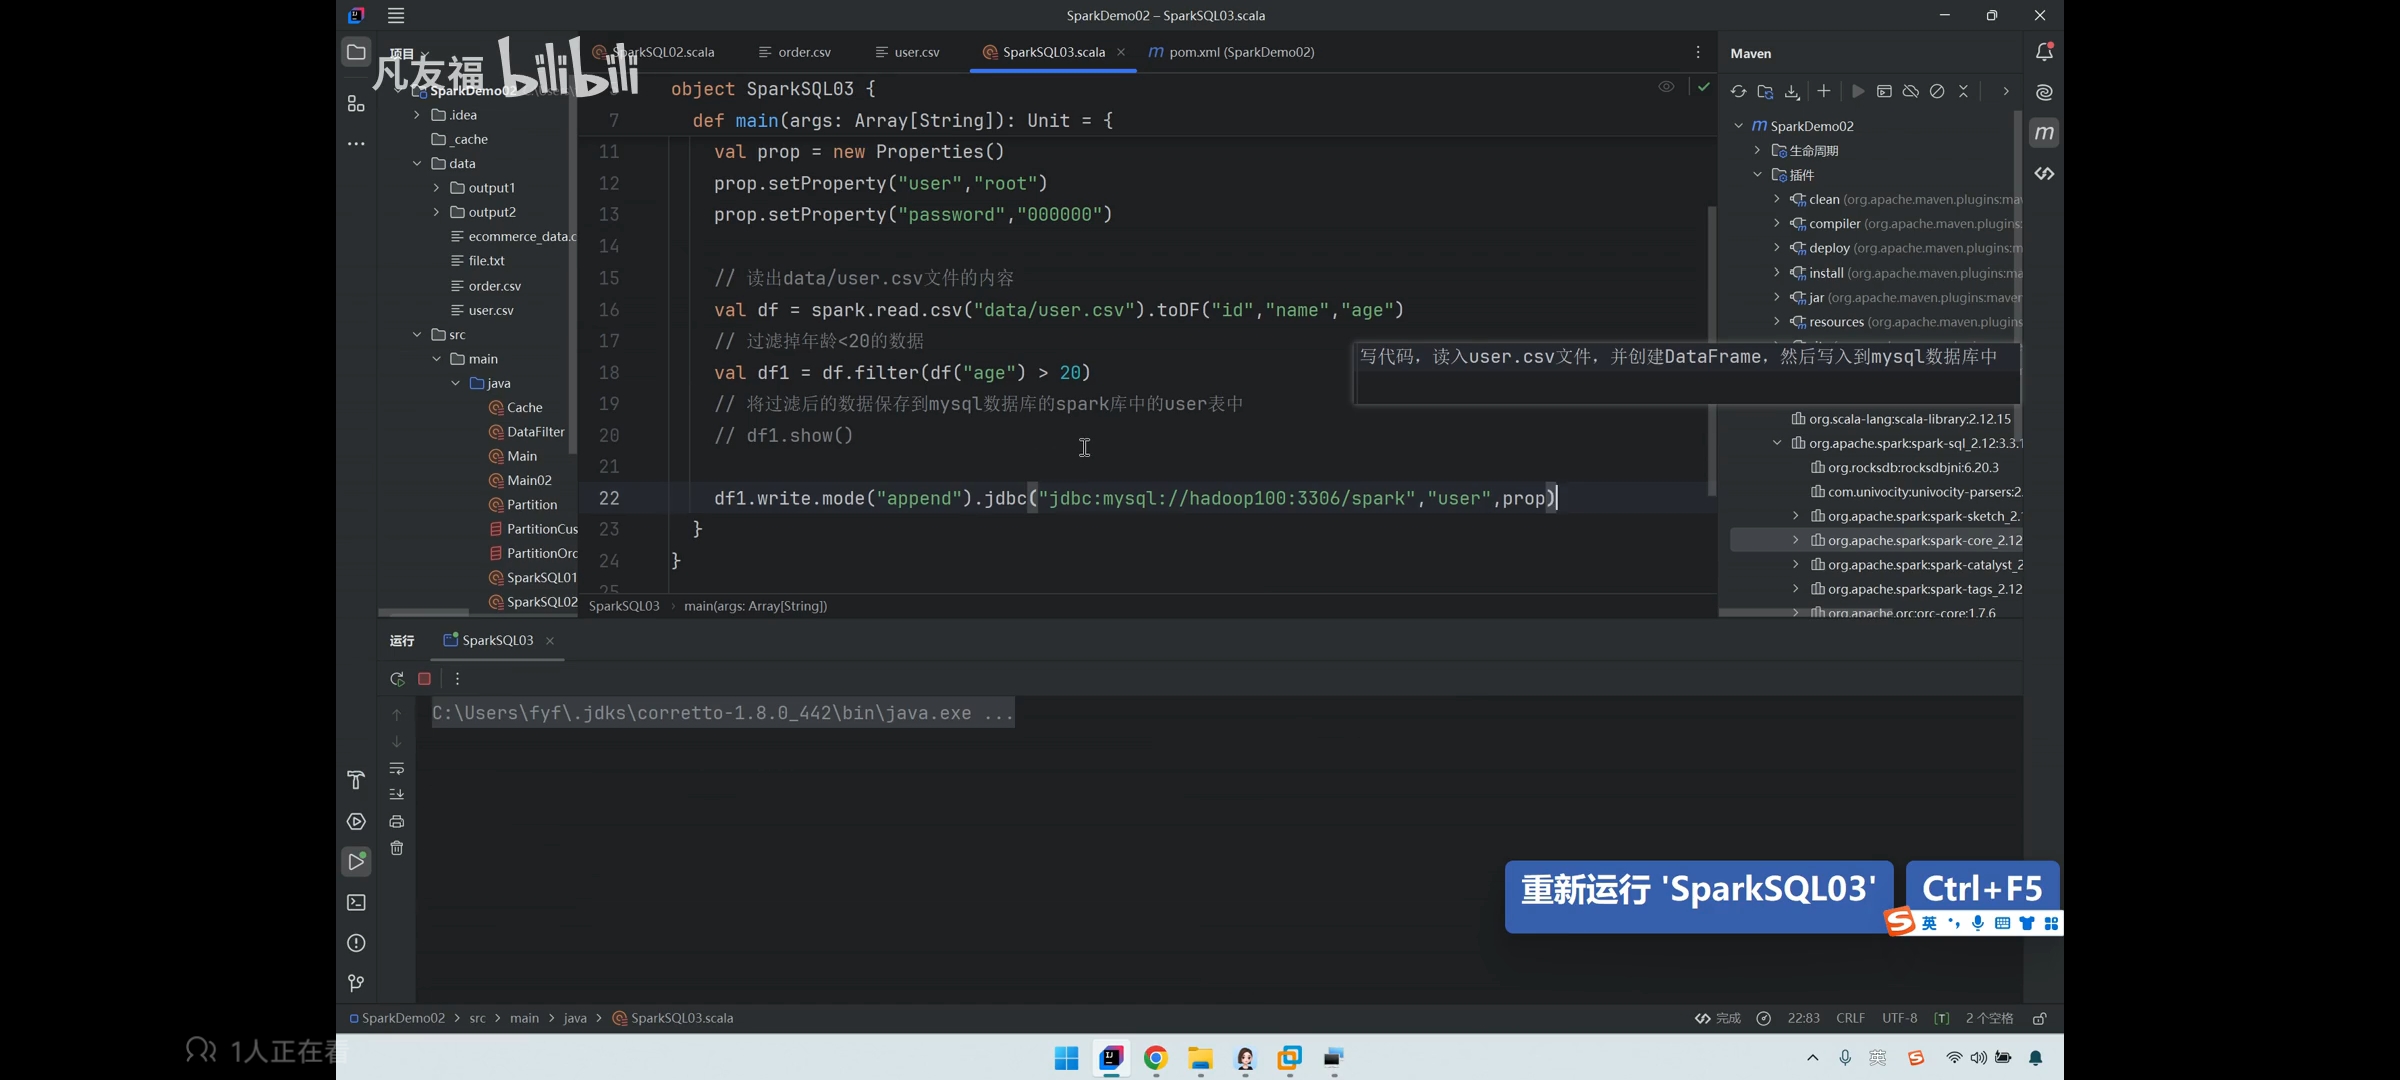Switch to the order.csv editor tab

click(795, 52)
